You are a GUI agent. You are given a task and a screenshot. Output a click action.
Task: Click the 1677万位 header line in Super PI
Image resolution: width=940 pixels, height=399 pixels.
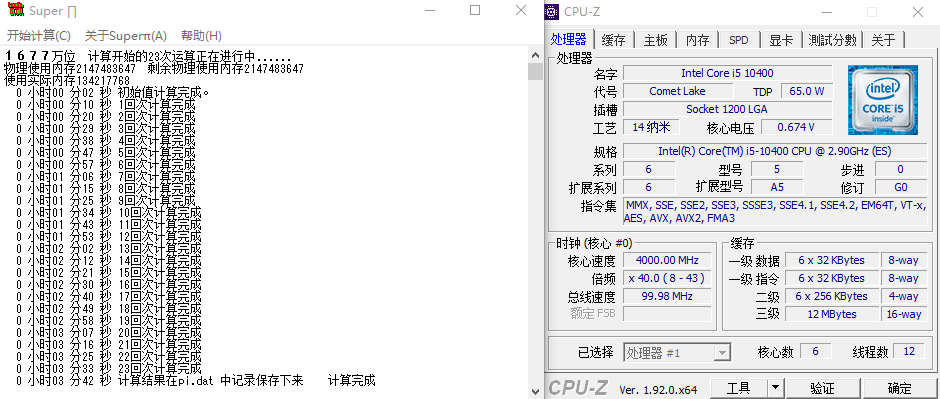click(147, 57)
